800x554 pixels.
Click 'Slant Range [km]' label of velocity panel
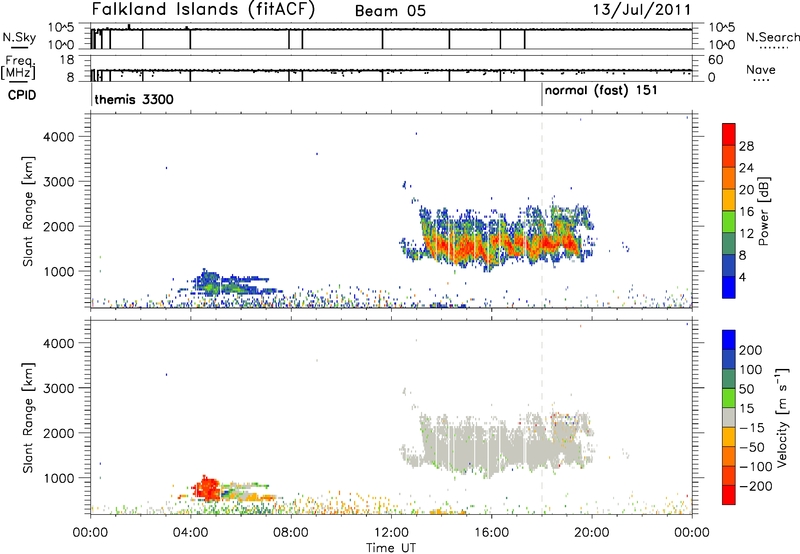(x=28, y=418)
